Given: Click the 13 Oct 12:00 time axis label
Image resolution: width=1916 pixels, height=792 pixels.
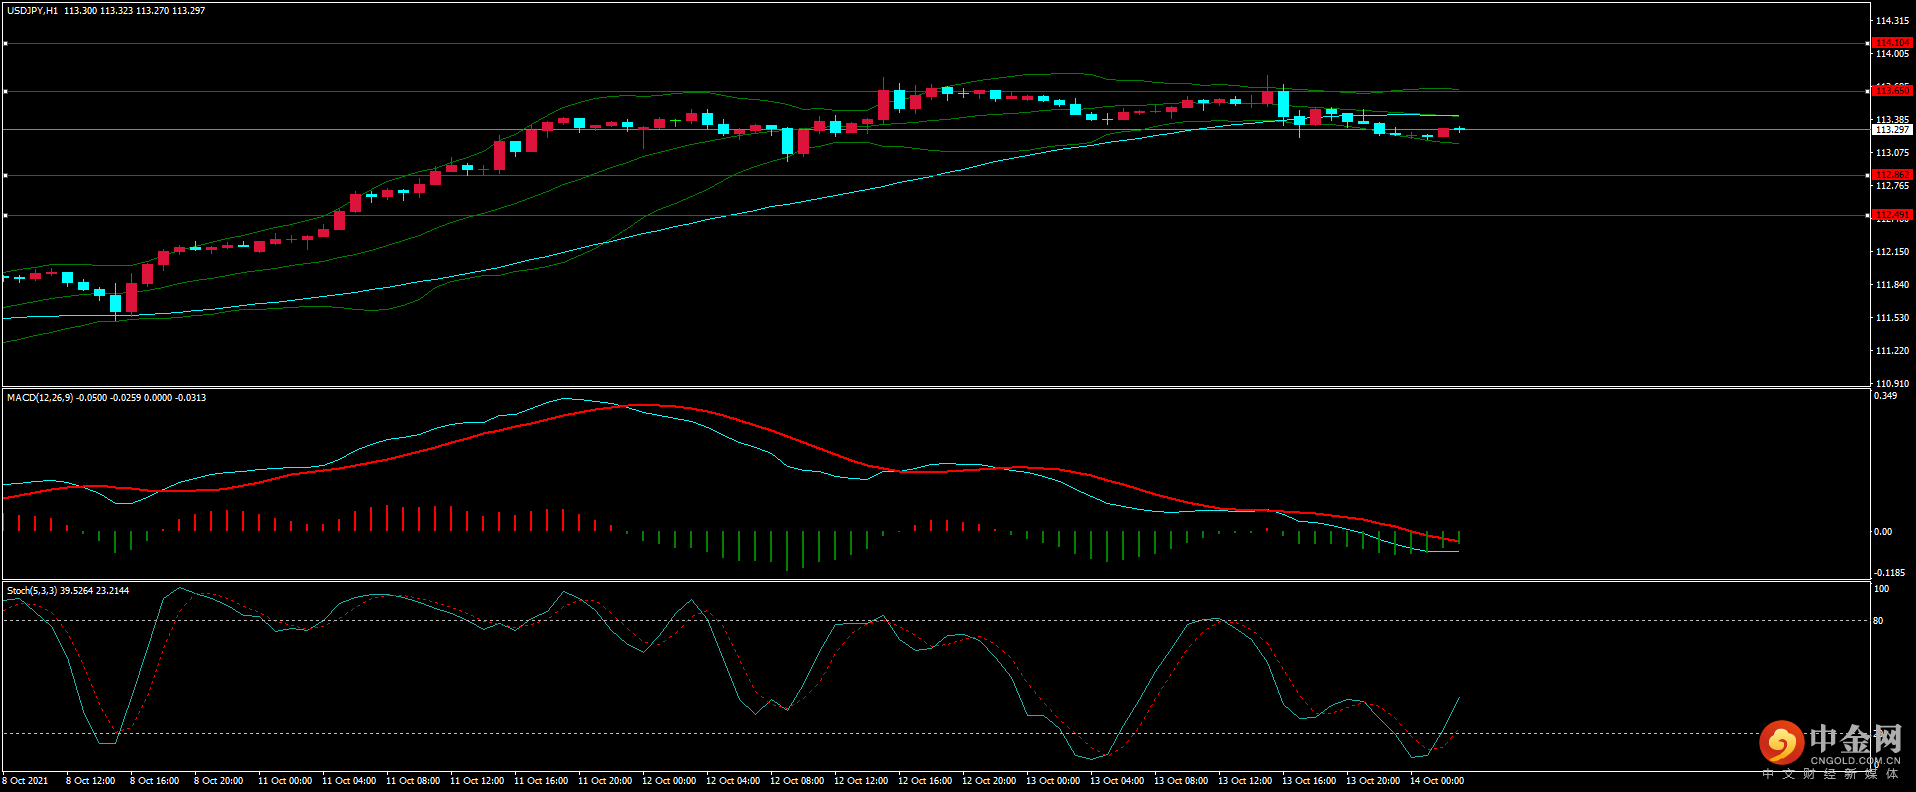Looking at the screenshot, I should pyautogui.click(x=1244, y=781).
